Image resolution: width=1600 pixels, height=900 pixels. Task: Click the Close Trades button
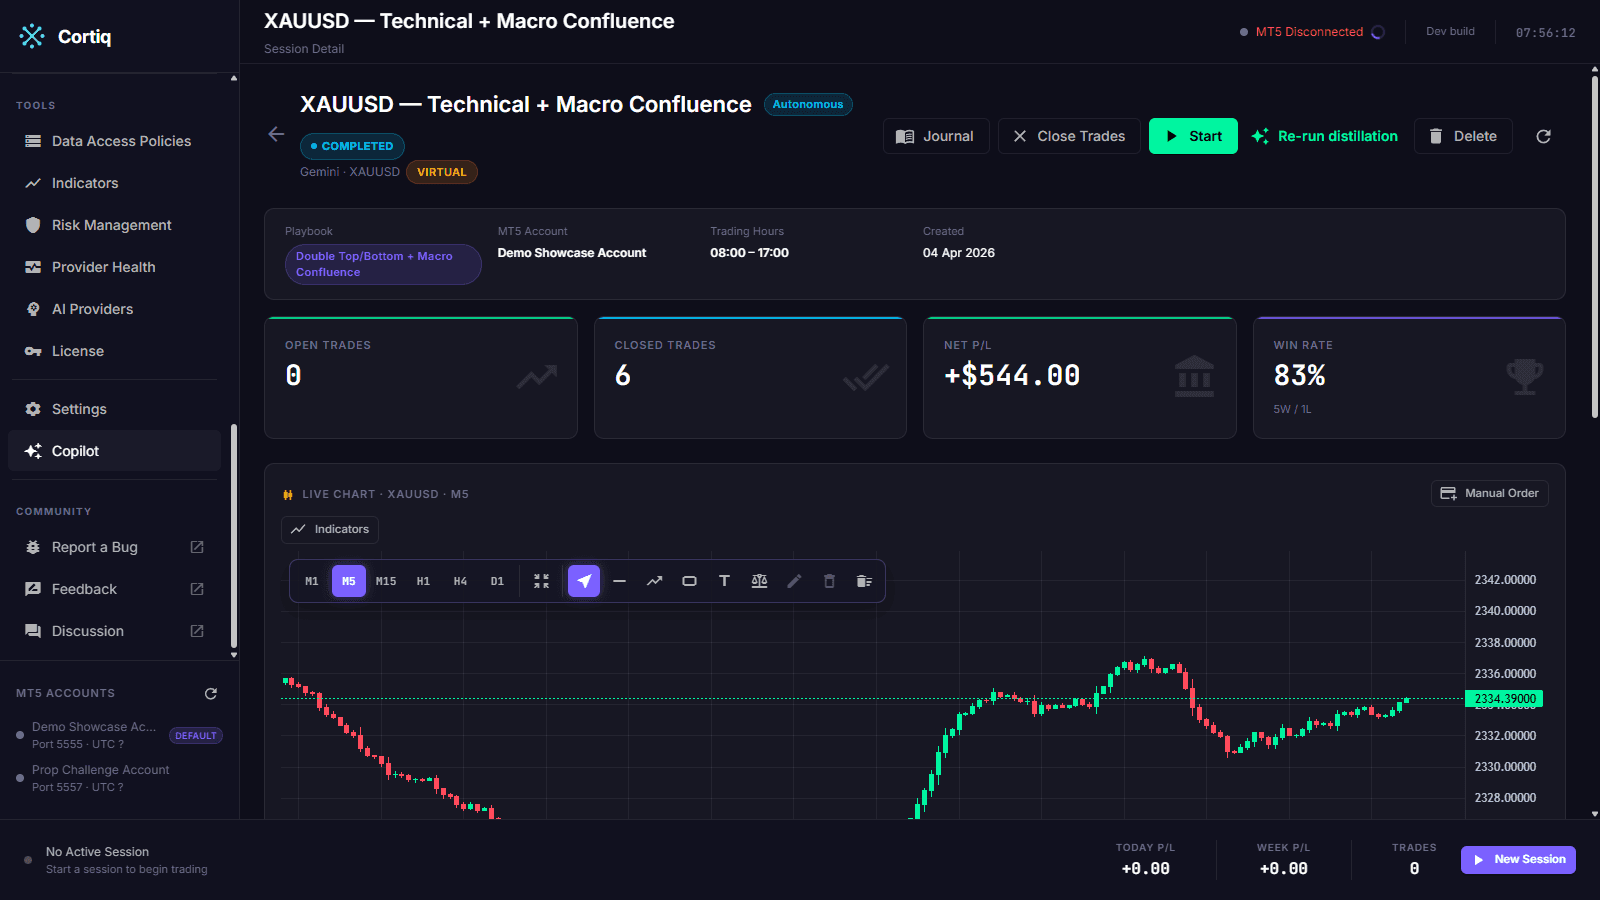[1069, 136]
